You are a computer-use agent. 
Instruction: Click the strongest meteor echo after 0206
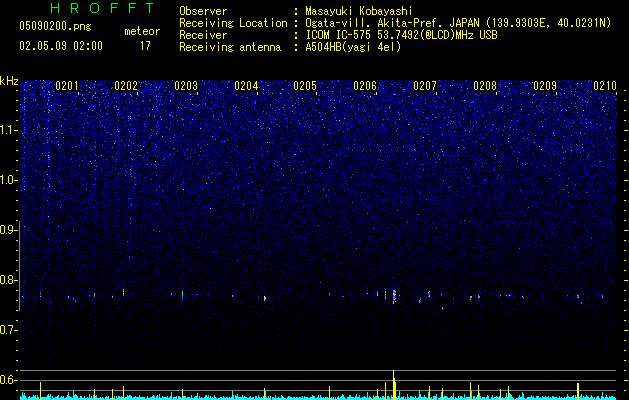(394, 296)
